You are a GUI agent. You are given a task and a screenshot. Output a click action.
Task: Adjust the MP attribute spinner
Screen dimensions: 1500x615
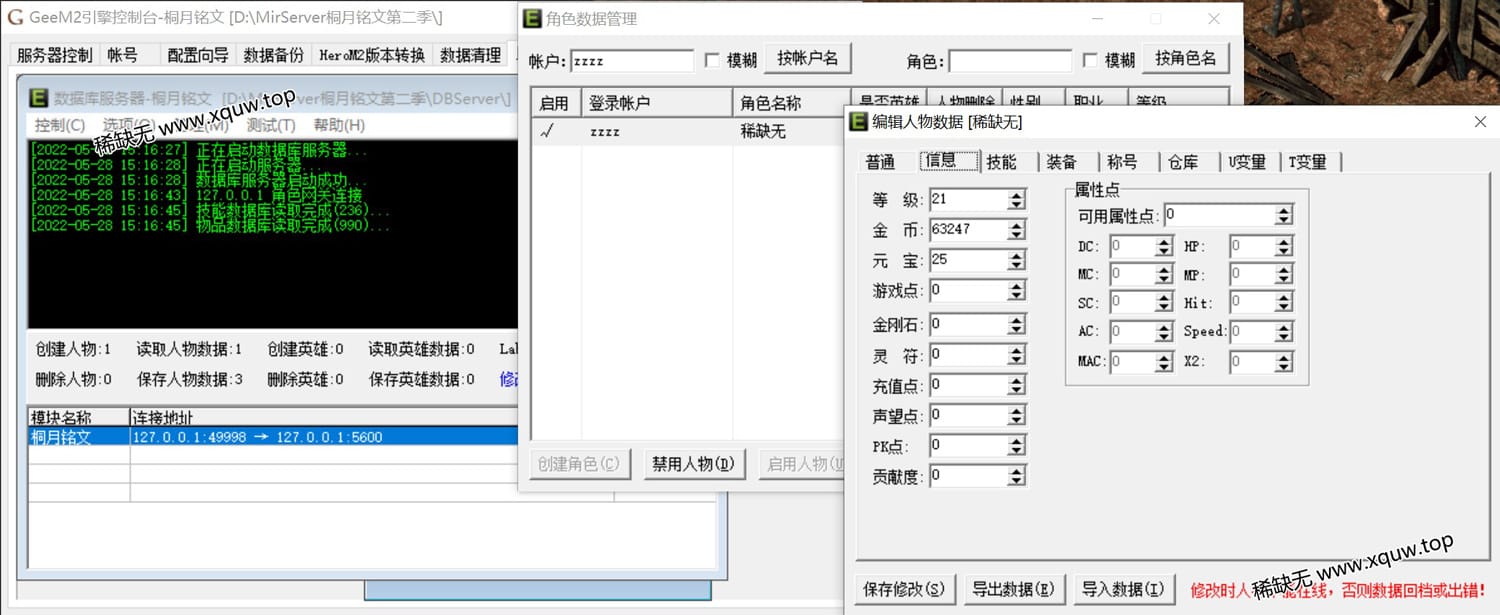[1284, 274]
